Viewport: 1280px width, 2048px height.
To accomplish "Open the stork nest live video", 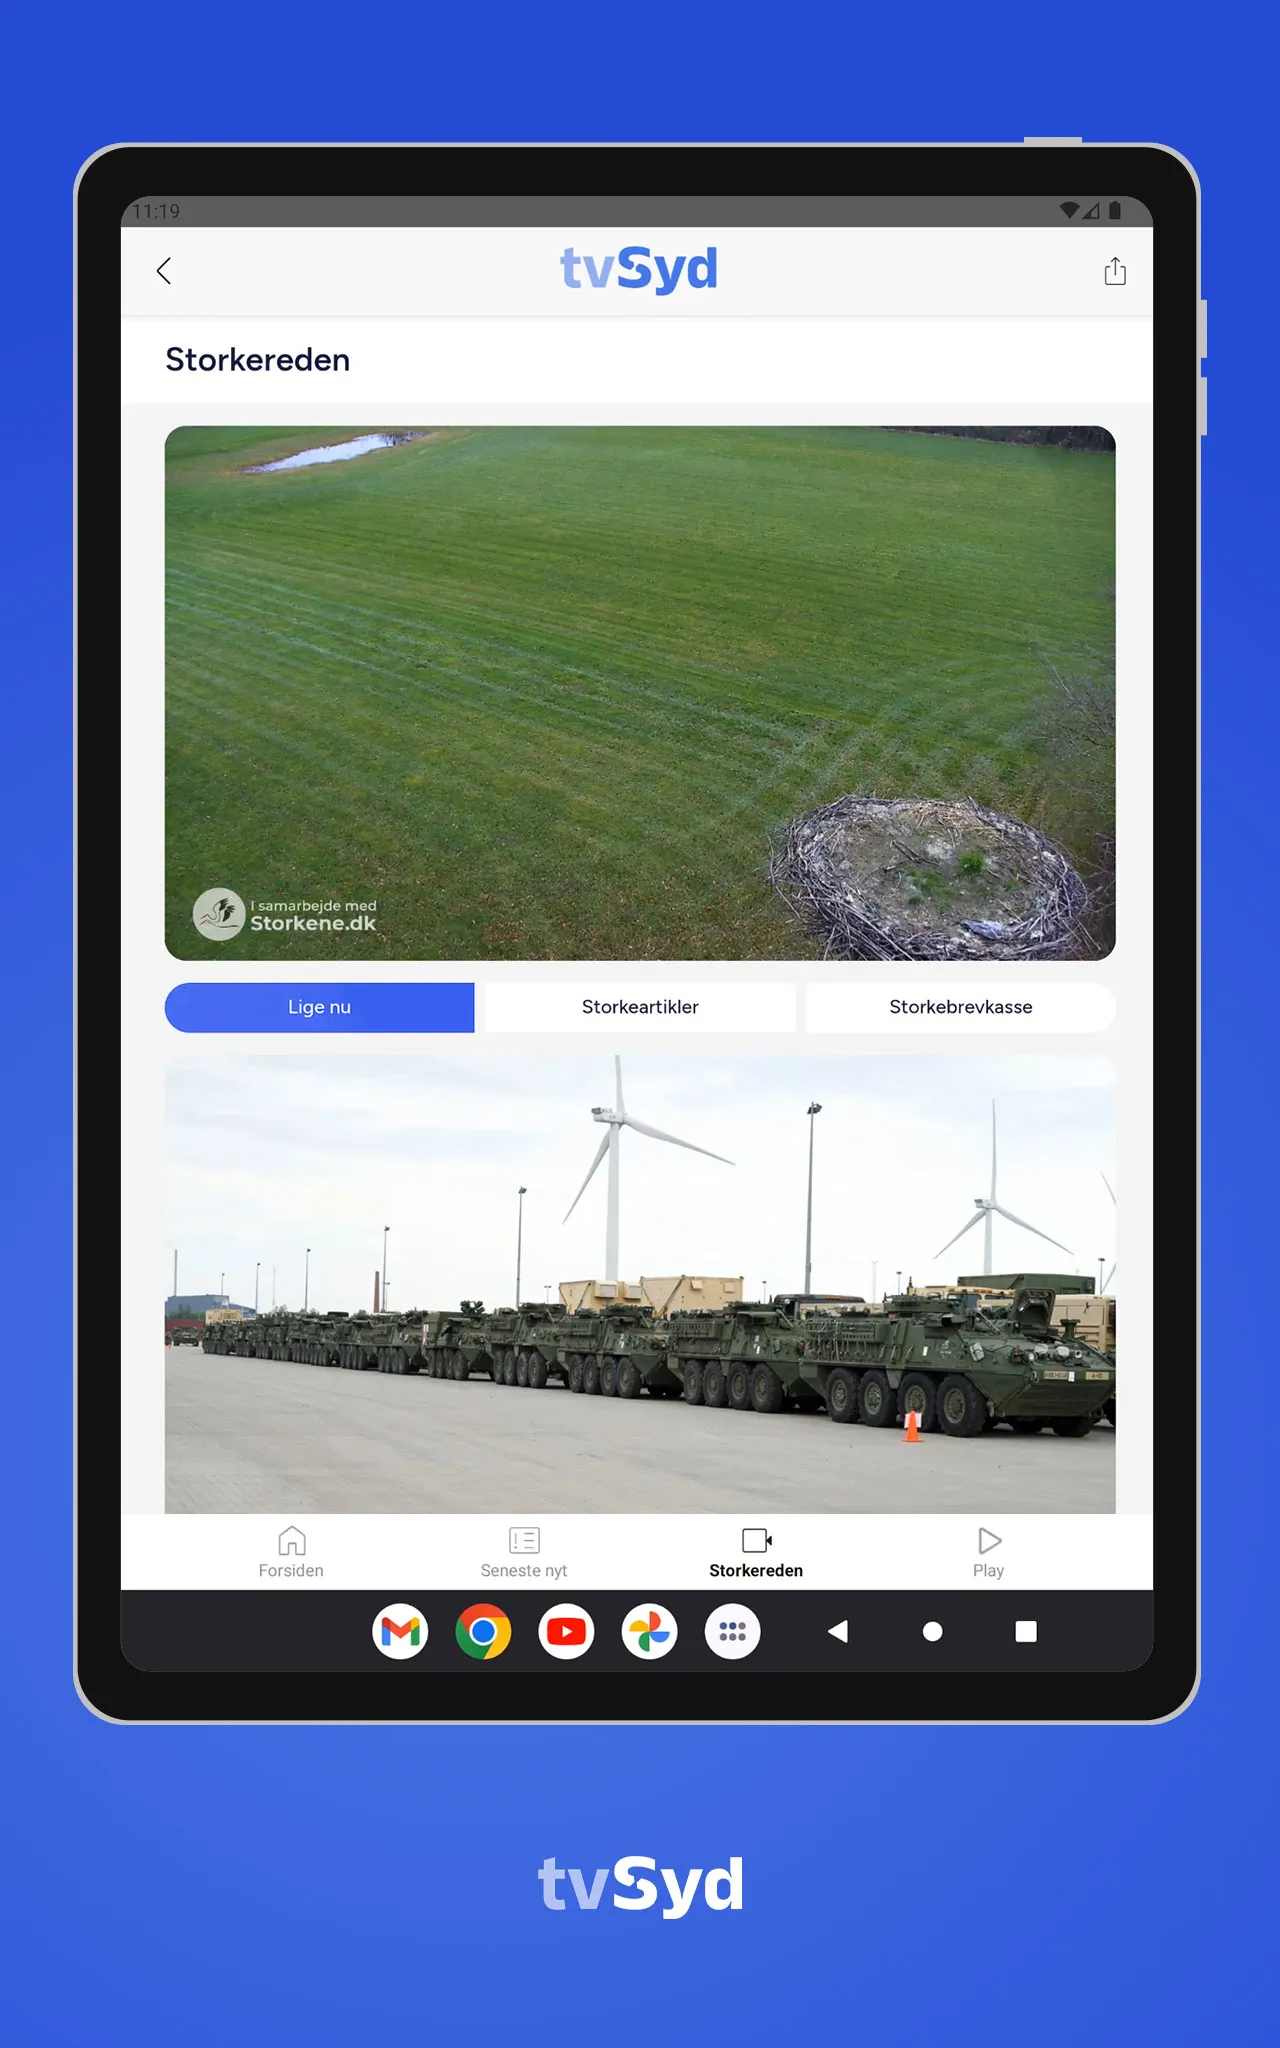I will [x=640, y=693].
